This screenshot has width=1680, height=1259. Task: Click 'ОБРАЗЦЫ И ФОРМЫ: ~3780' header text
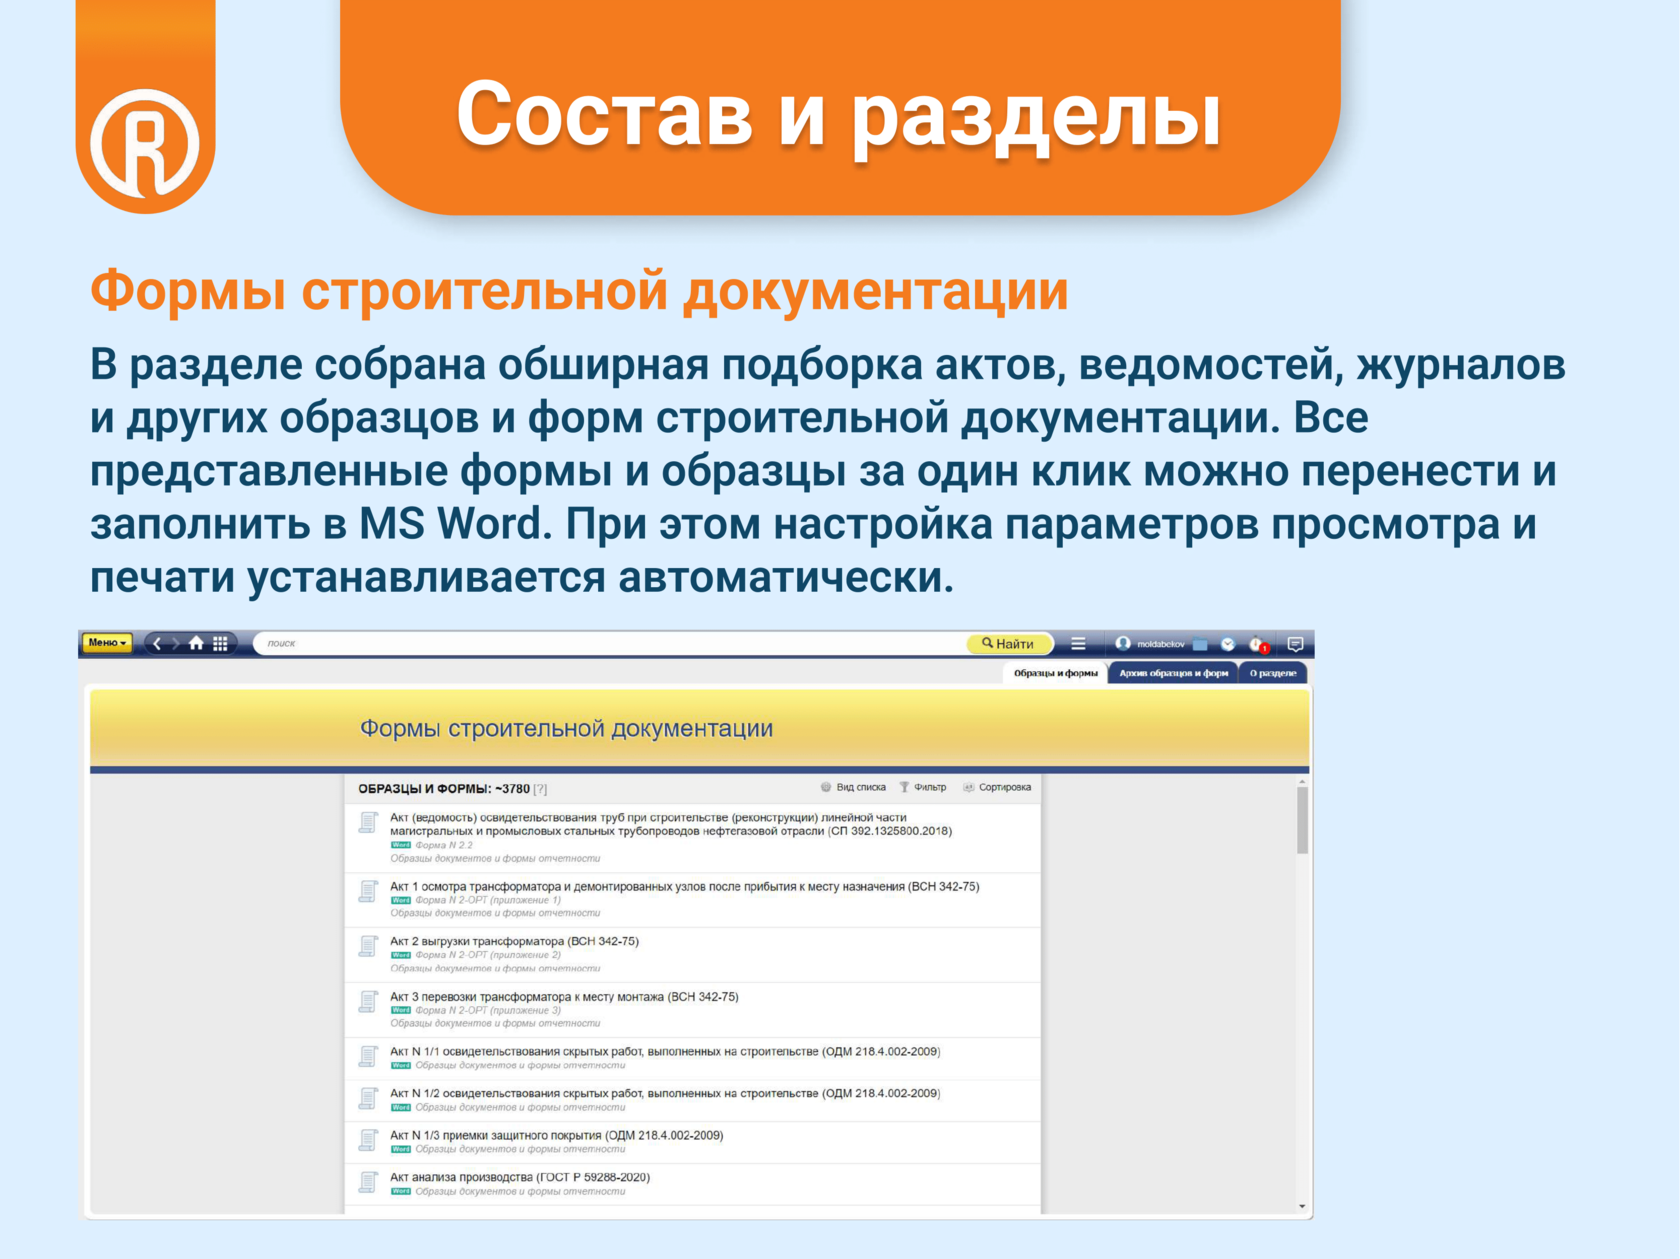point(444,789)
